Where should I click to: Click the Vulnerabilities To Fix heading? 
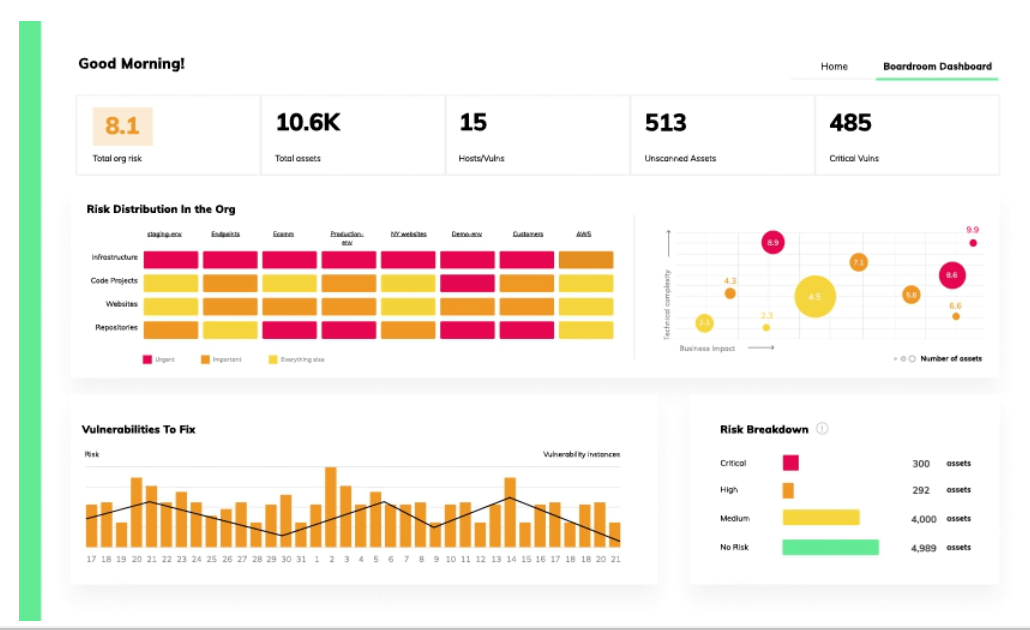[x=139, y=429]
